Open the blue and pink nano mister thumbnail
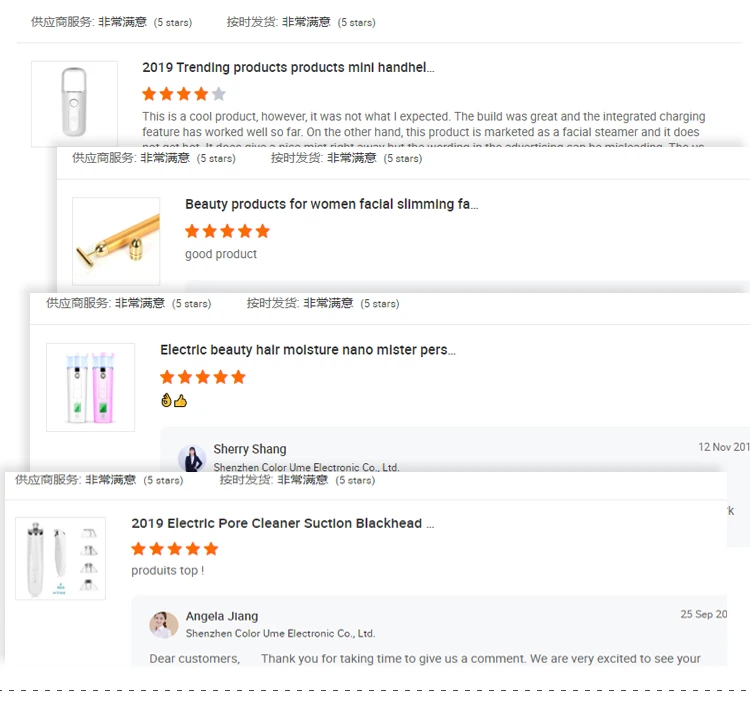750x703 pixels. point(90,387)
